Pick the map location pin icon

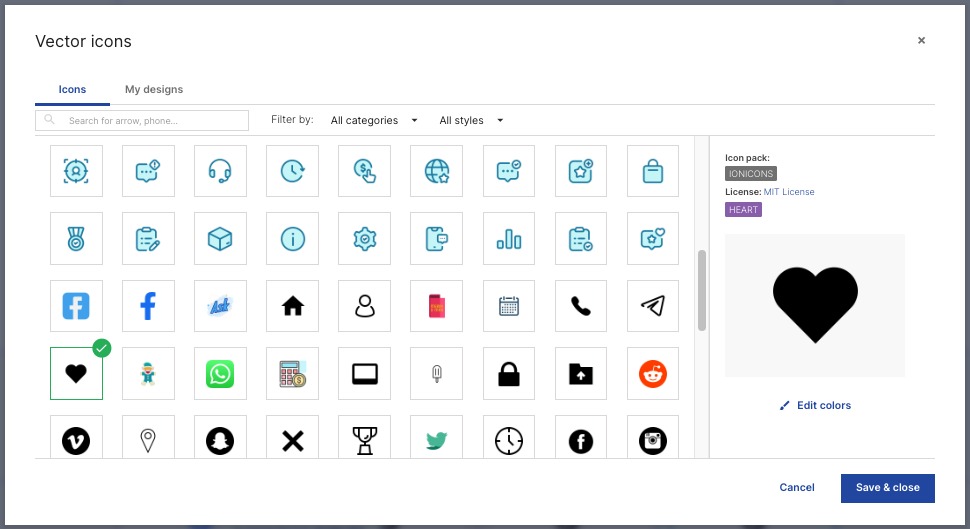(x=148, y=441)
